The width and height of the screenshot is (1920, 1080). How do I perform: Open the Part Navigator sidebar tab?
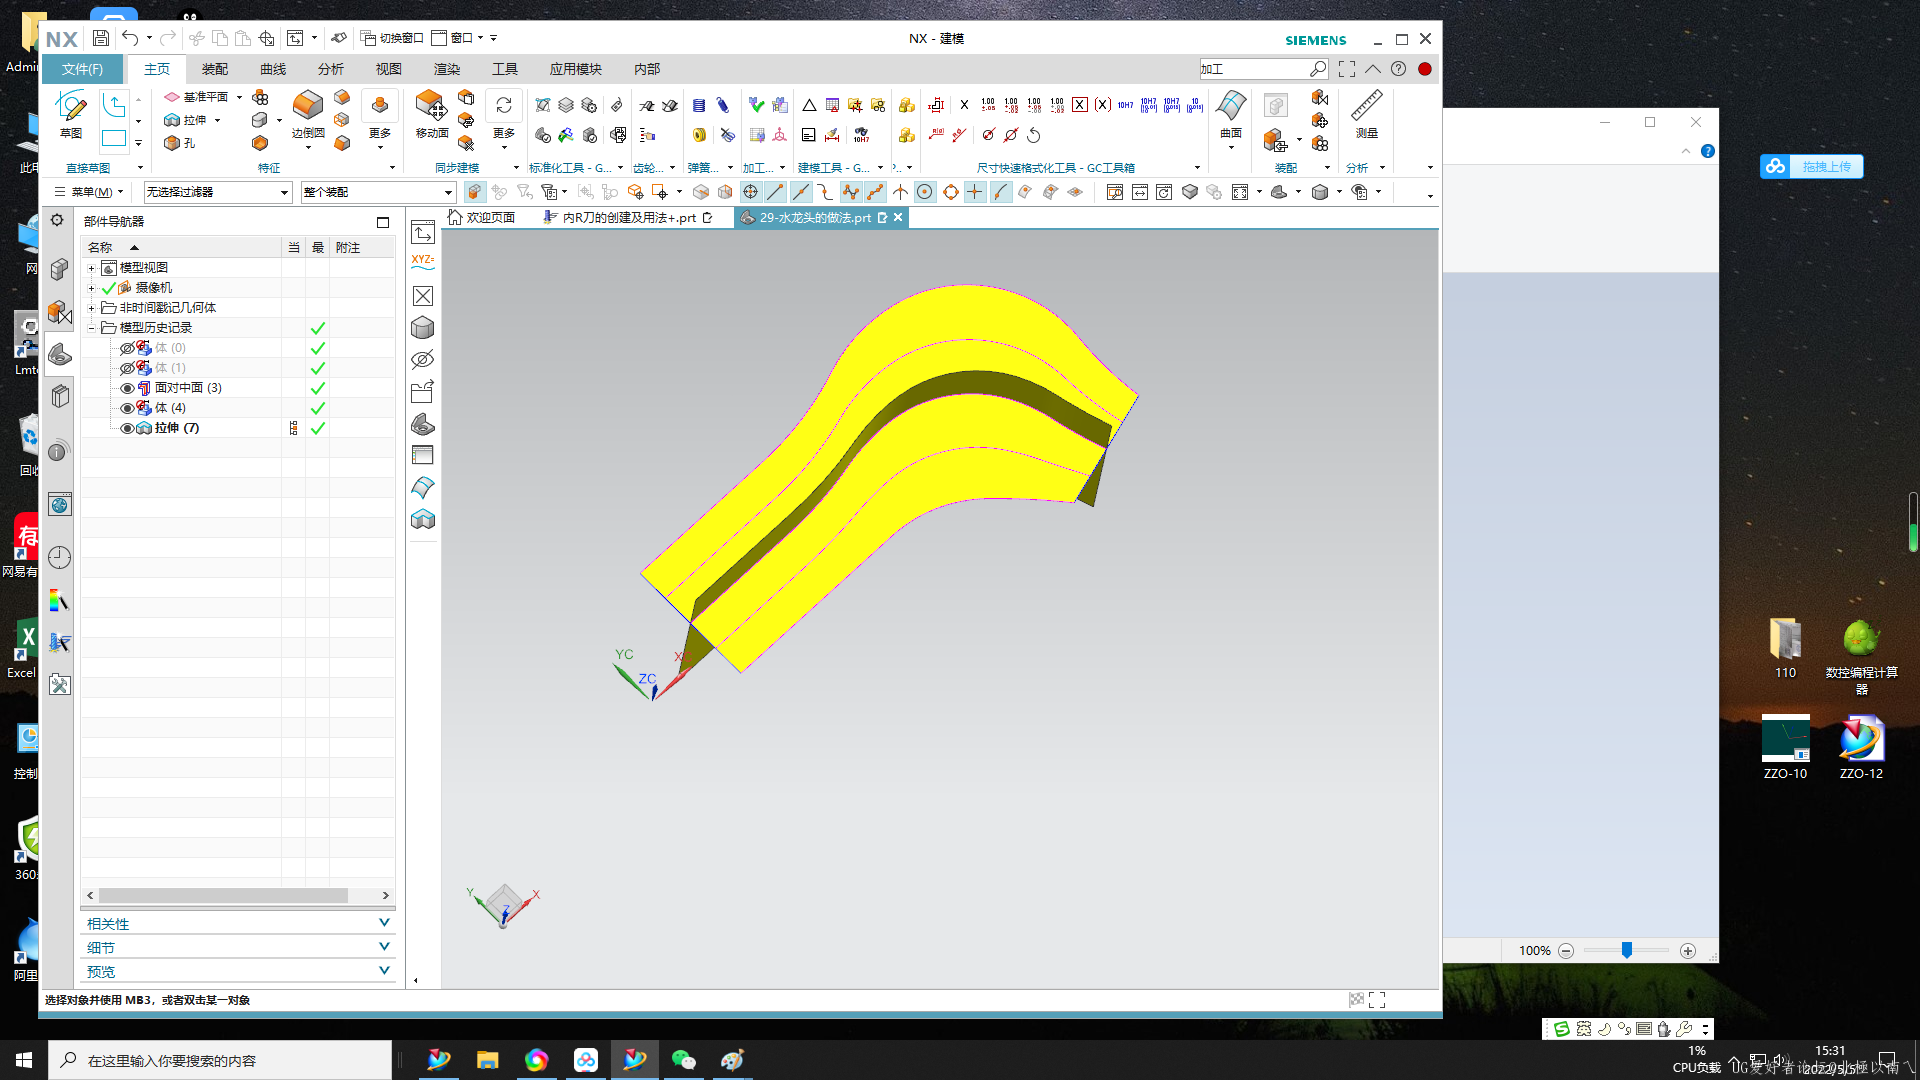(60, 354)
